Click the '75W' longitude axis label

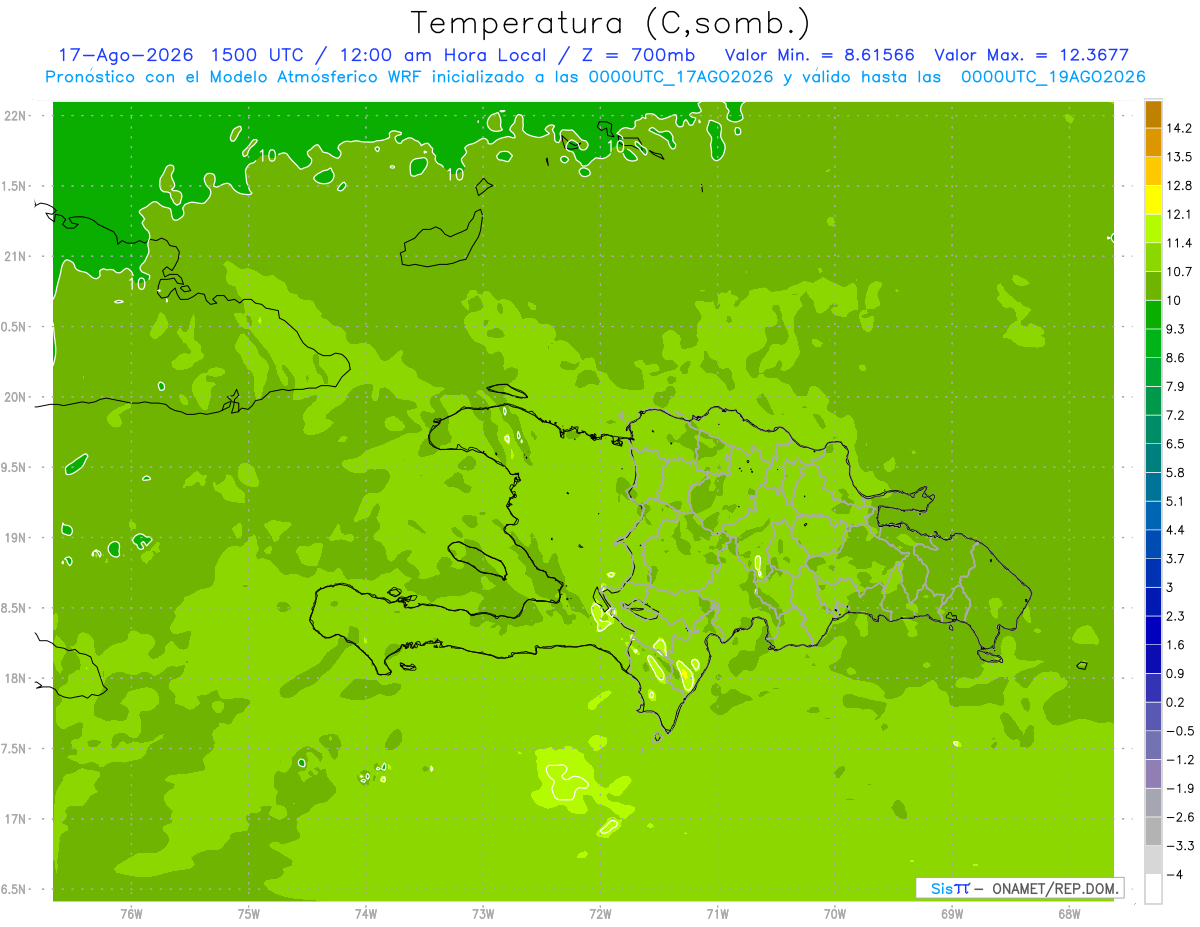(248, 914)
